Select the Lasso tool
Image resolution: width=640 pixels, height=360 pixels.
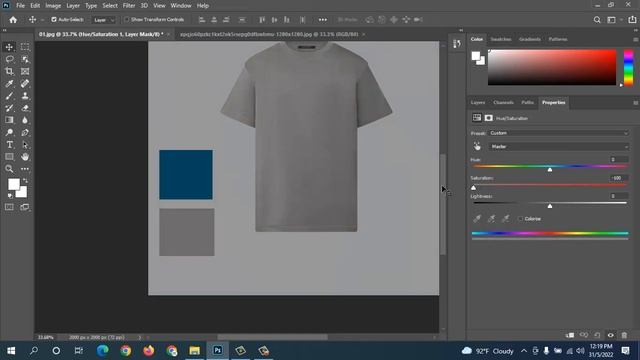pyautogui.click(x=9, y=59)
